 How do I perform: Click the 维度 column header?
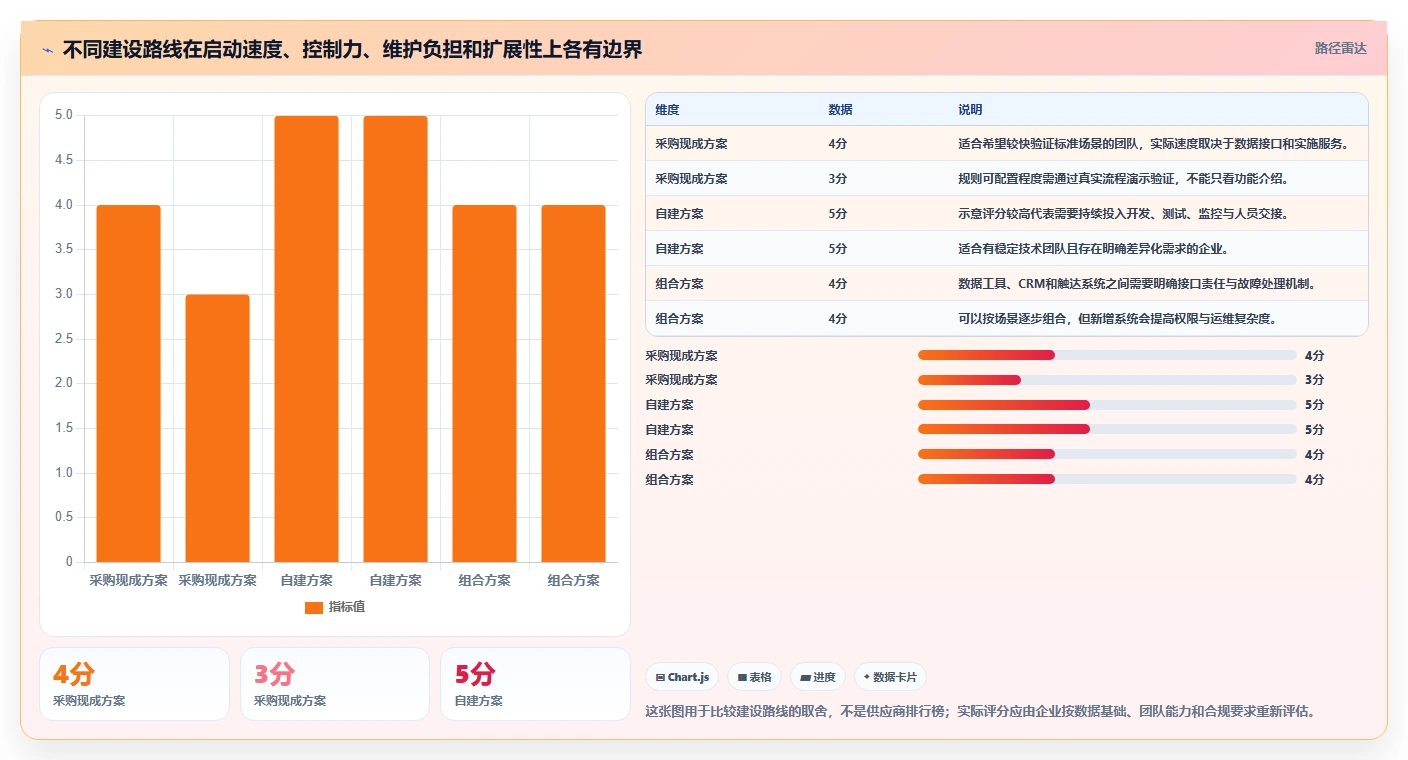pos(667,109)
